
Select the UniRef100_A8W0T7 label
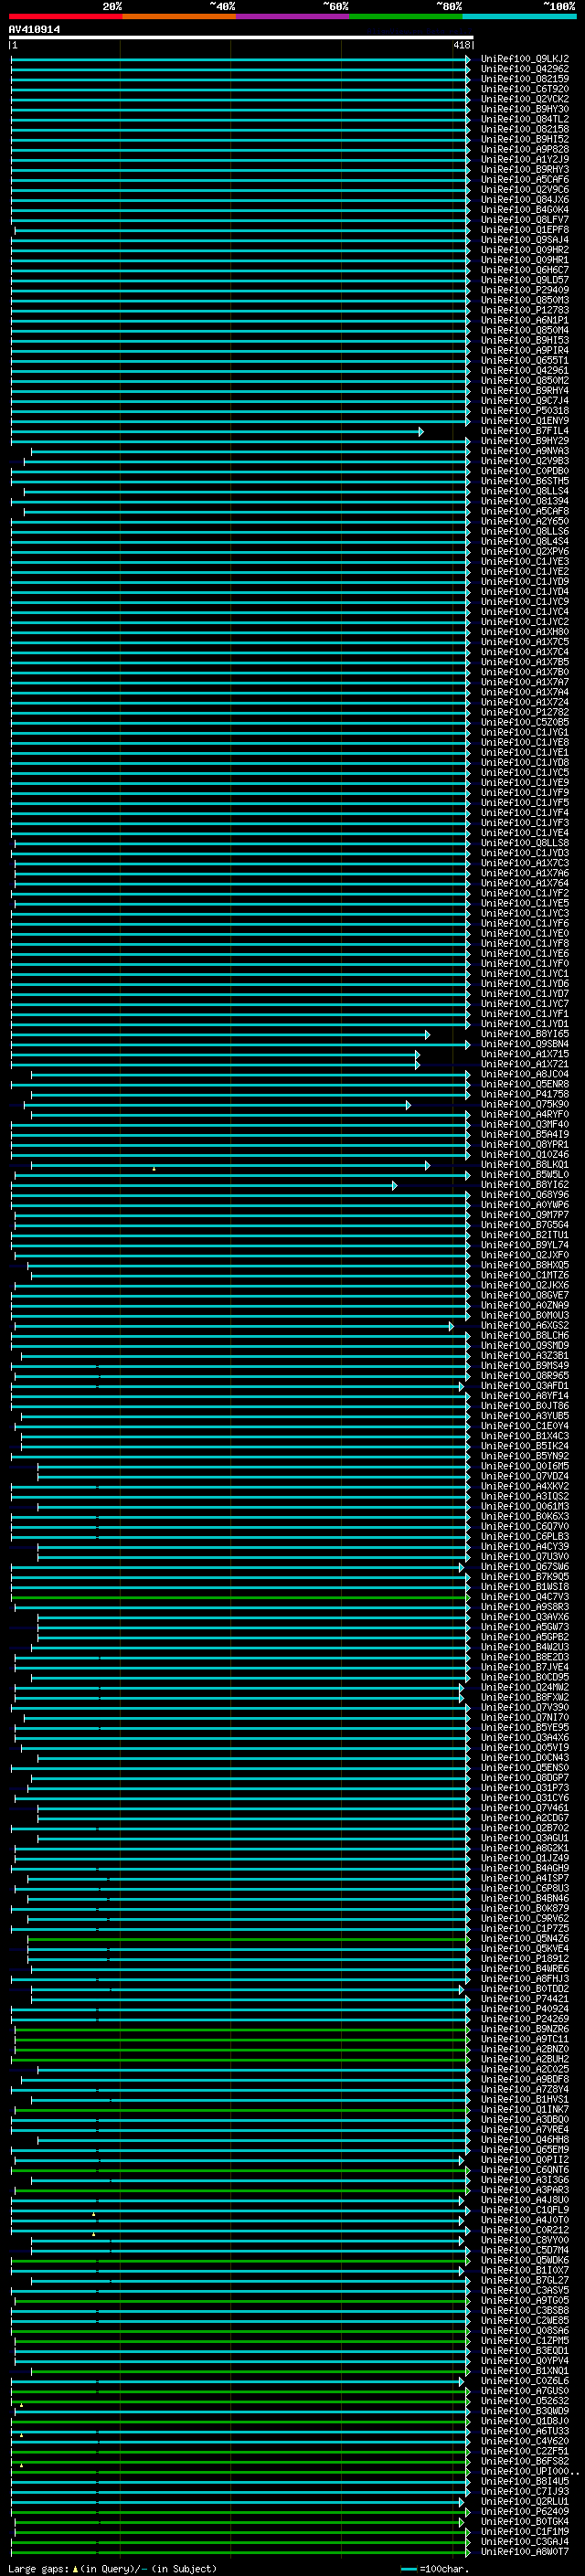tap(525, 2552)
